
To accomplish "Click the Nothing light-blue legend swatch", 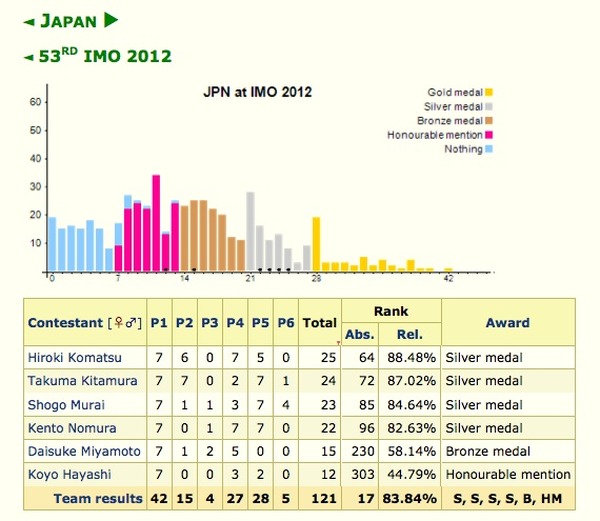I will pyautogui.click(x=489, y=149).
